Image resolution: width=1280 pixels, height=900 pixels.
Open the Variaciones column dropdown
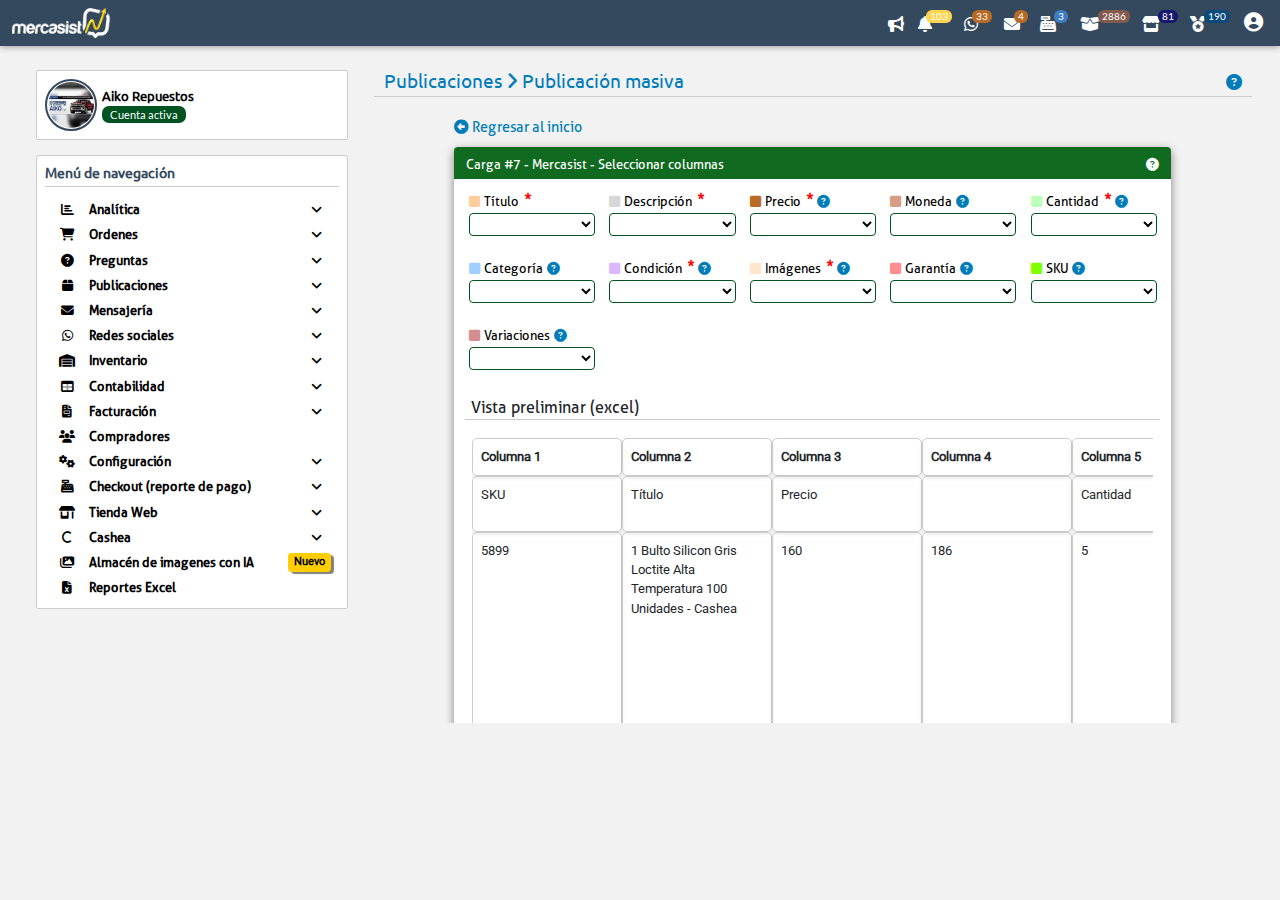point(532,358)
